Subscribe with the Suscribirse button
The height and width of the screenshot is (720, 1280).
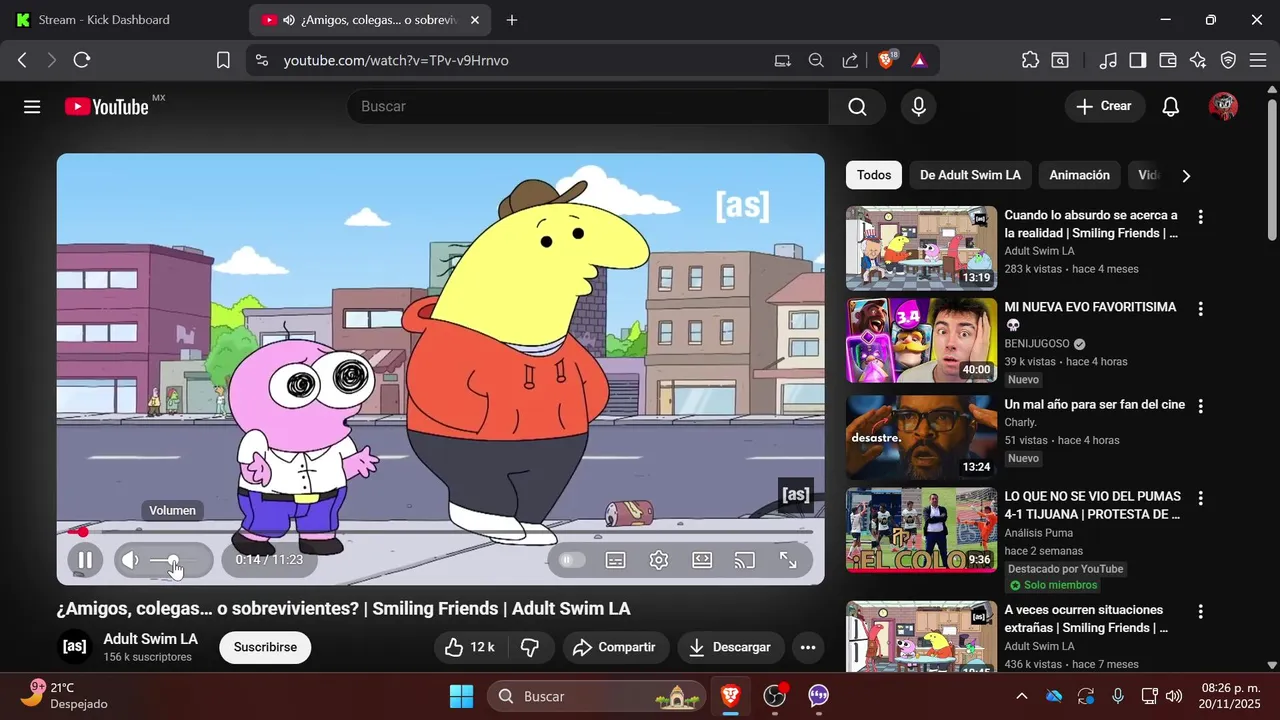click(x=265, y=647)
